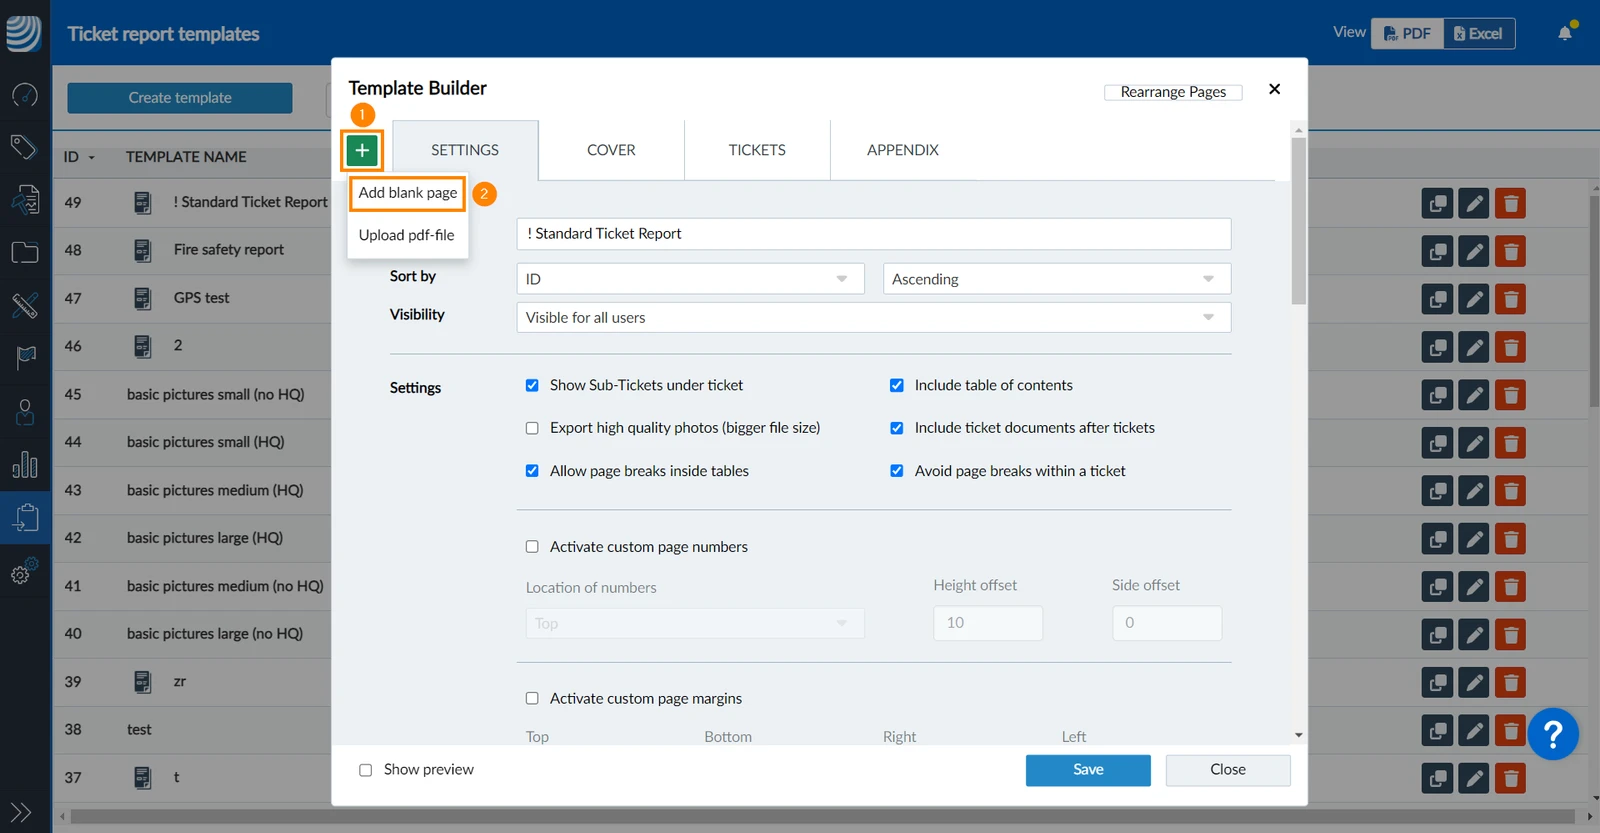Toggle Activate custom page numbers checkbox
1600x833 pixels.
(x=532, y=547)
